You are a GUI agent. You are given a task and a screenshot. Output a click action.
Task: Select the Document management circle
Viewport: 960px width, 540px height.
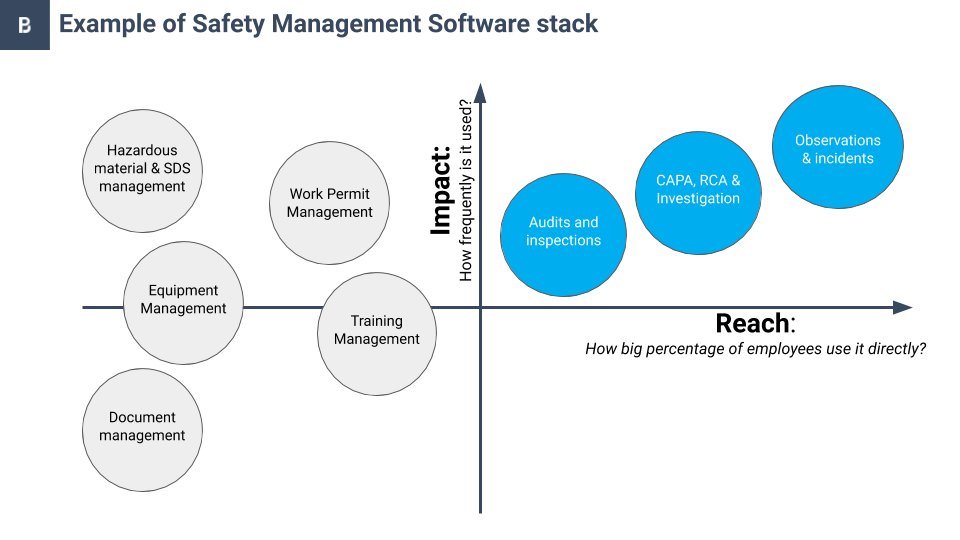142,427
